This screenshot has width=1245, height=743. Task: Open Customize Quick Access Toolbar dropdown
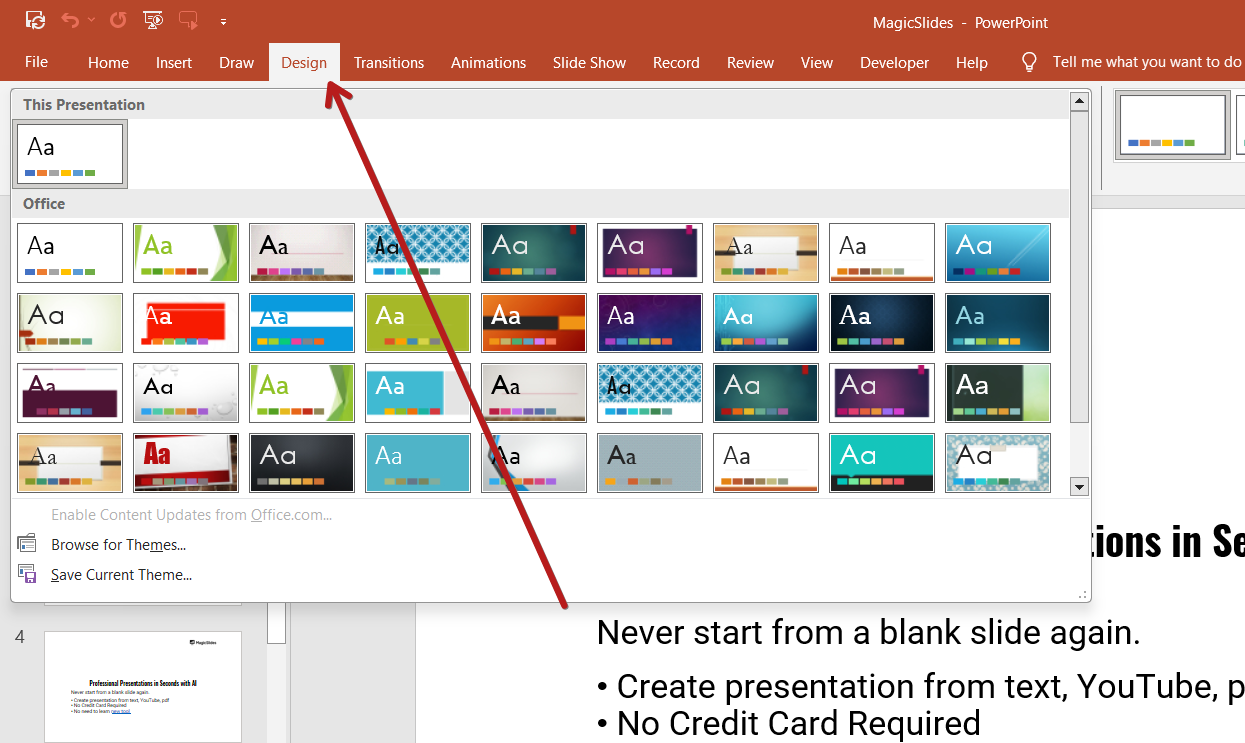(x=223, y=20)
